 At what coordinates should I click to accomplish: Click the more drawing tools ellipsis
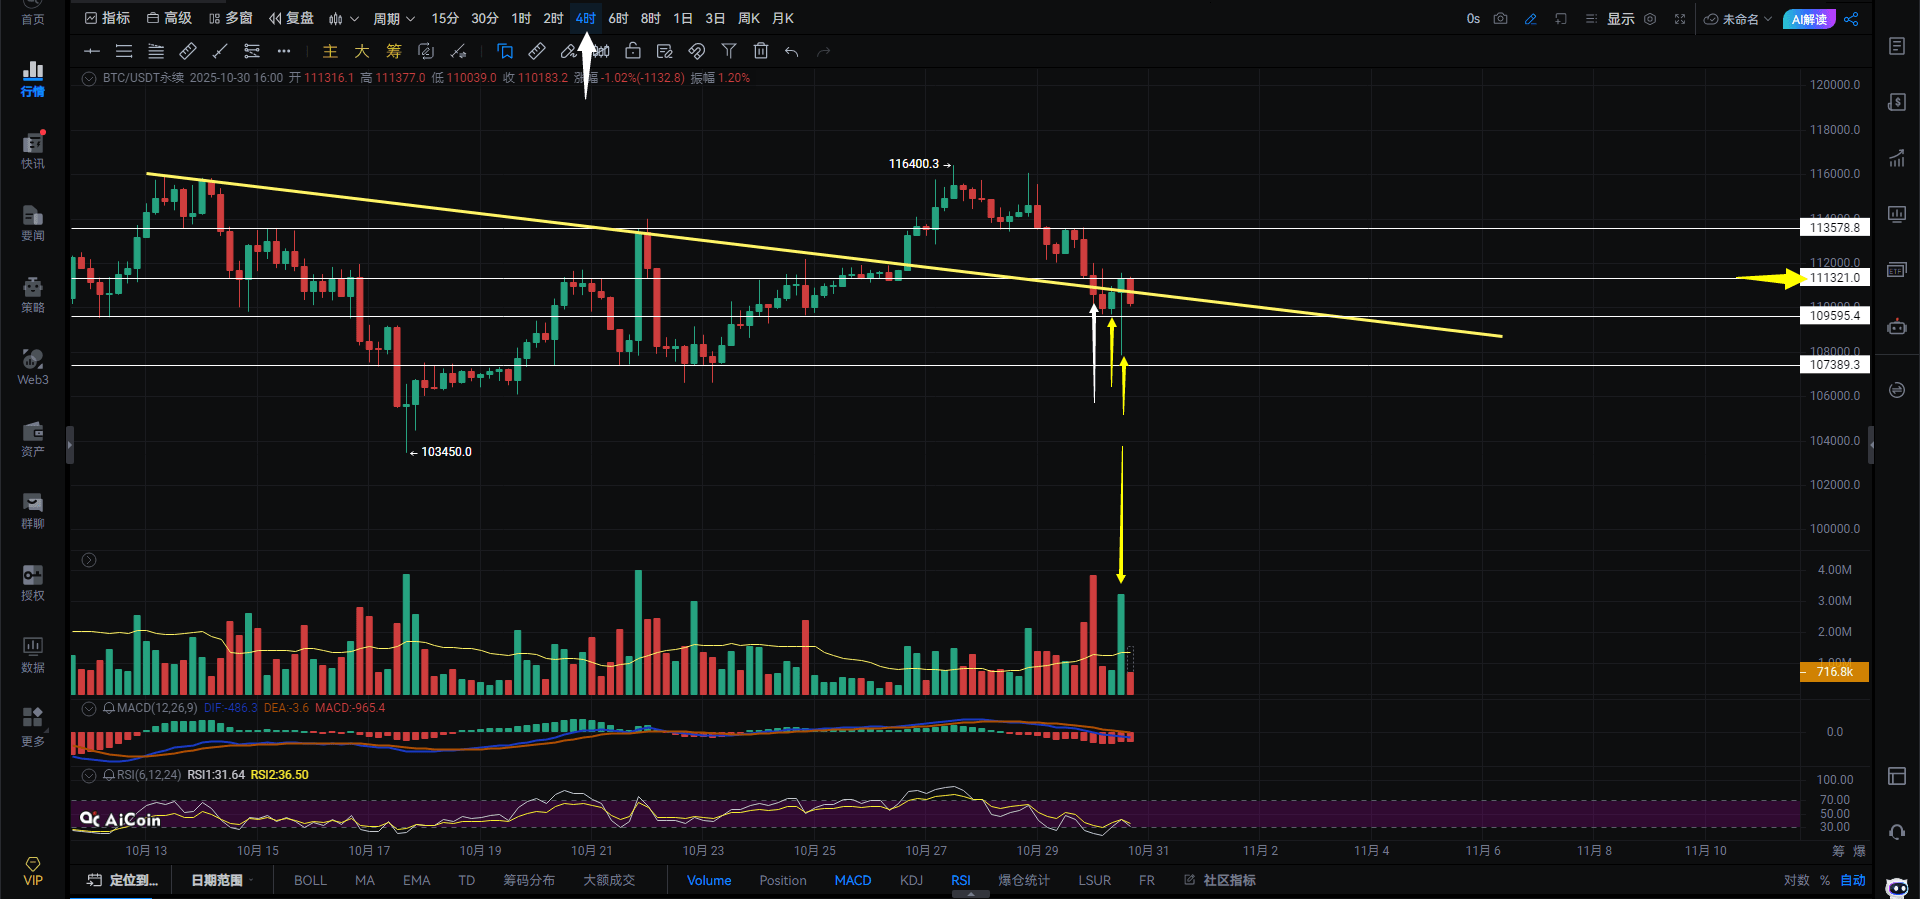[x=284, y=51]
